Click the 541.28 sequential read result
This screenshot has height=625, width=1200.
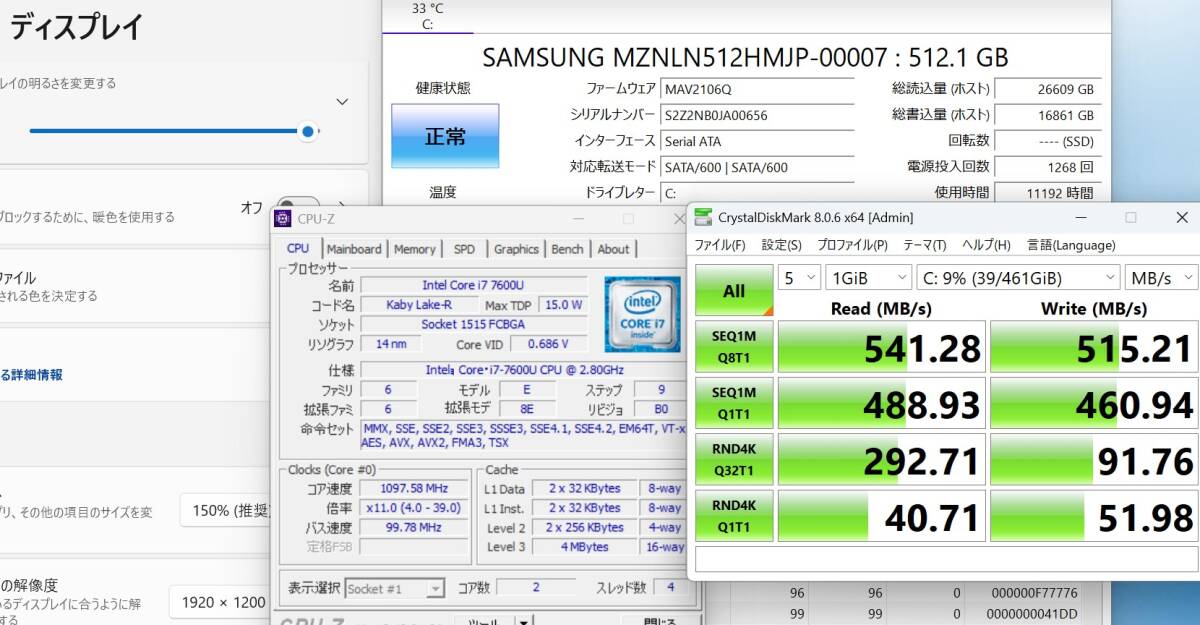click(x=881, y=347)
